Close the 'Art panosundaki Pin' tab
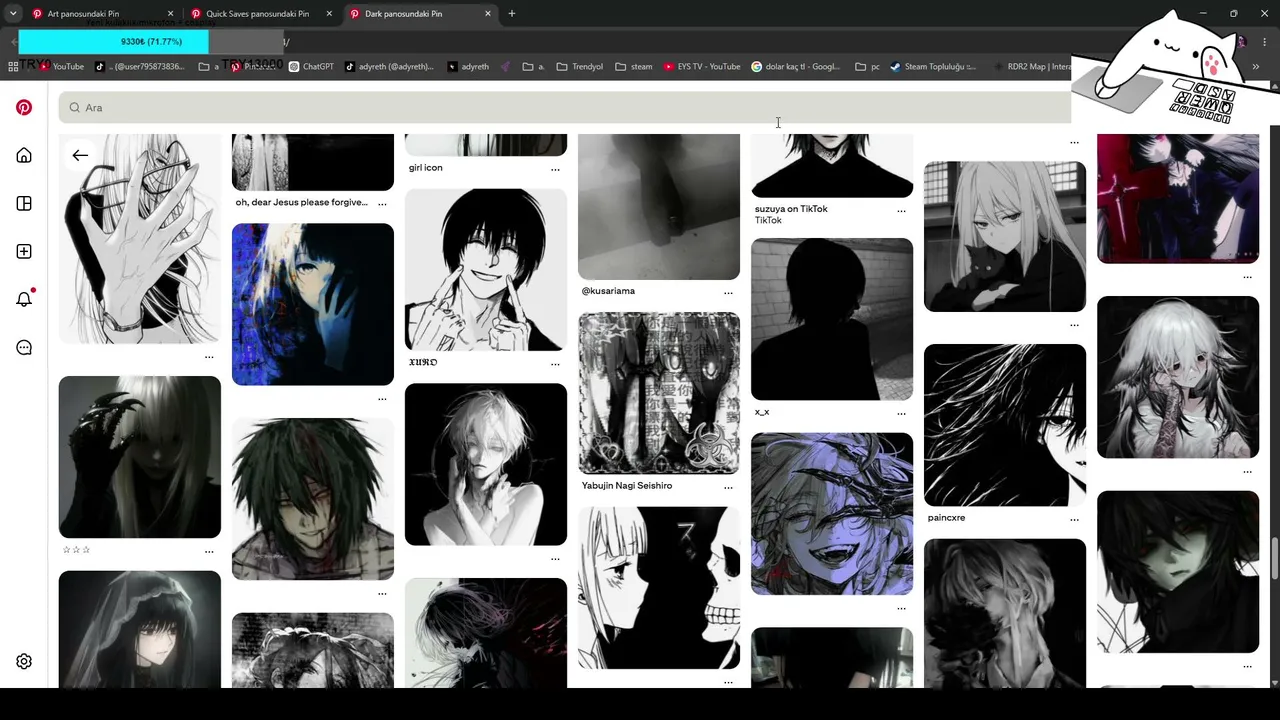The height and width of the screenshot is (720, 1280). pos(170,14)
